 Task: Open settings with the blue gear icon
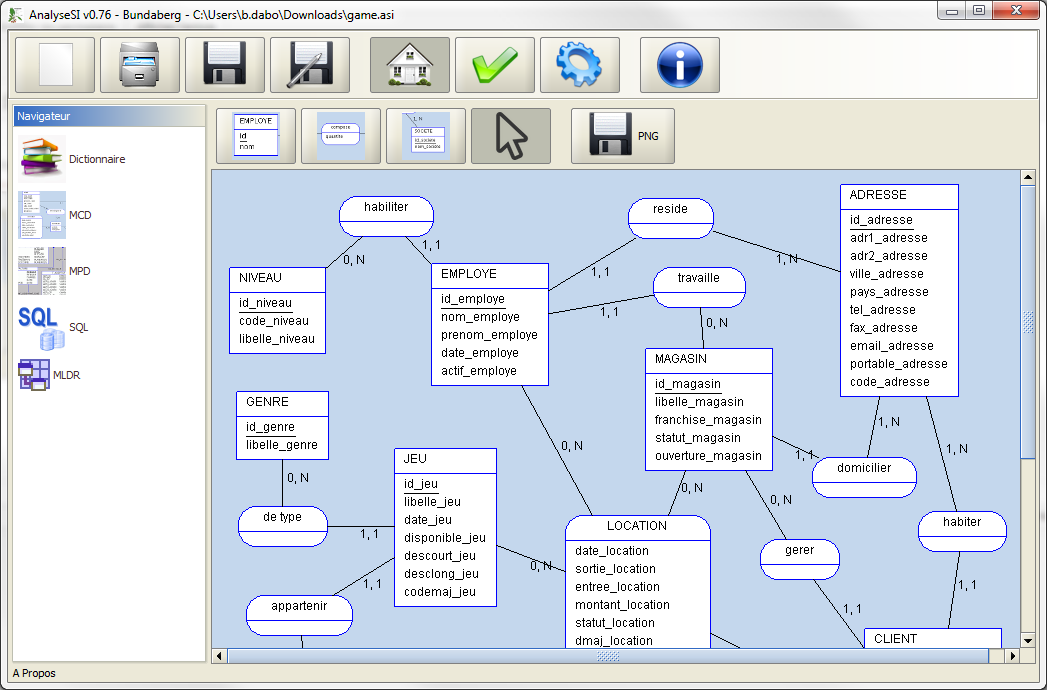(x=580, y=66)
